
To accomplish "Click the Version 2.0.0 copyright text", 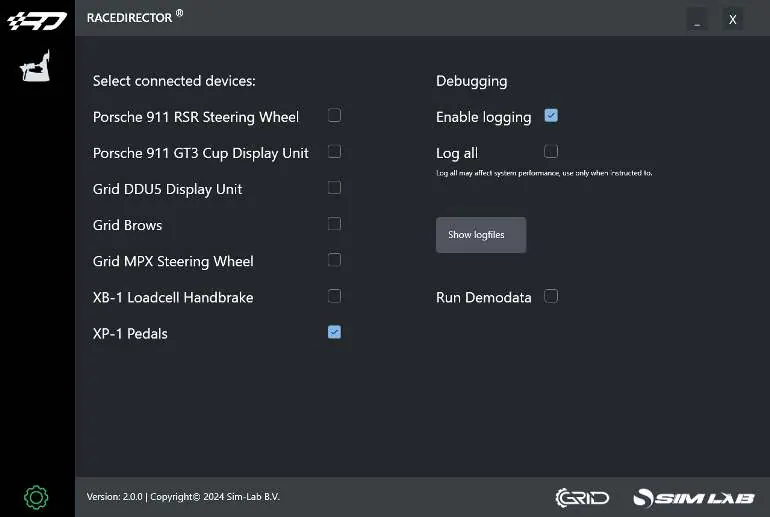I will 183,497.
